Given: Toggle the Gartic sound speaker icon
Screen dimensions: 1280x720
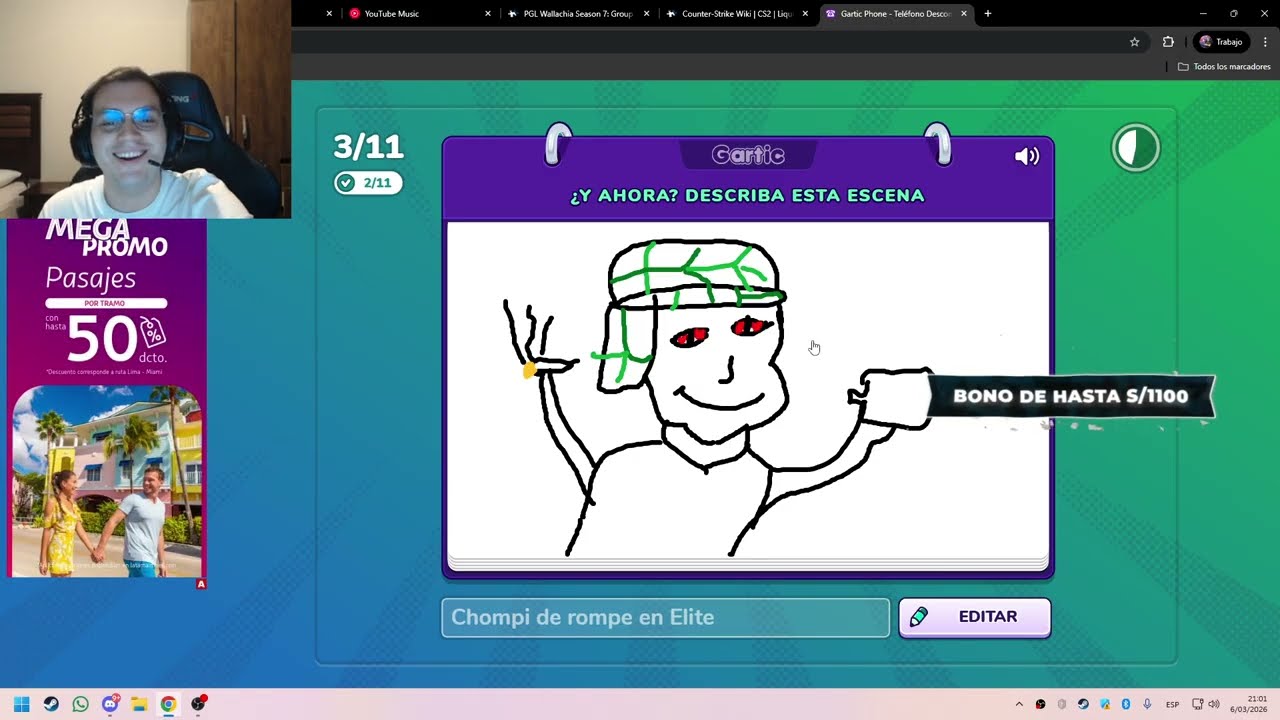Looking at the screenshot, I should (x=1027, y=156).
